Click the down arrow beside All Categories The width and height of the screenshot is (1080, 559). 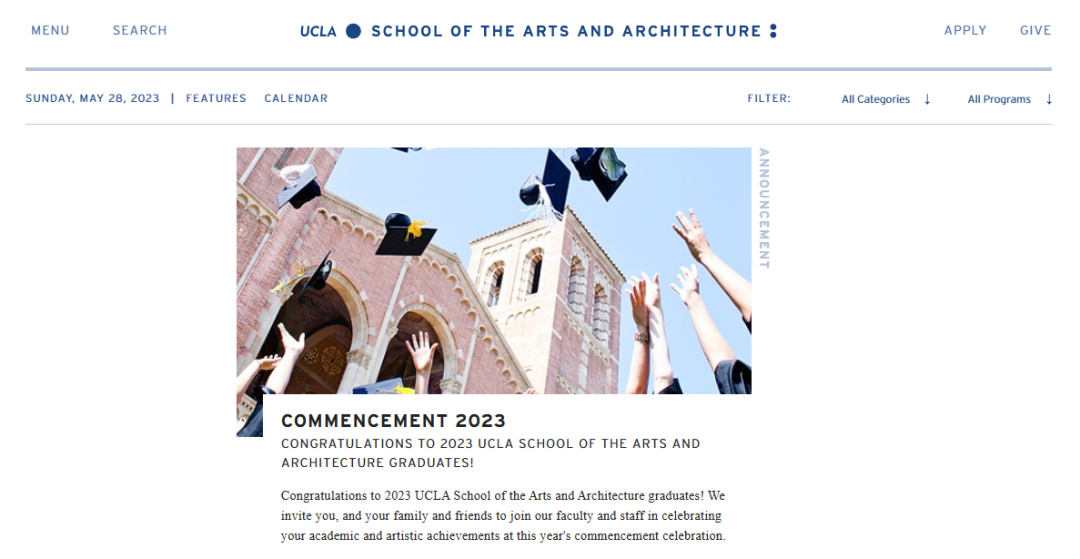point(927,99)
